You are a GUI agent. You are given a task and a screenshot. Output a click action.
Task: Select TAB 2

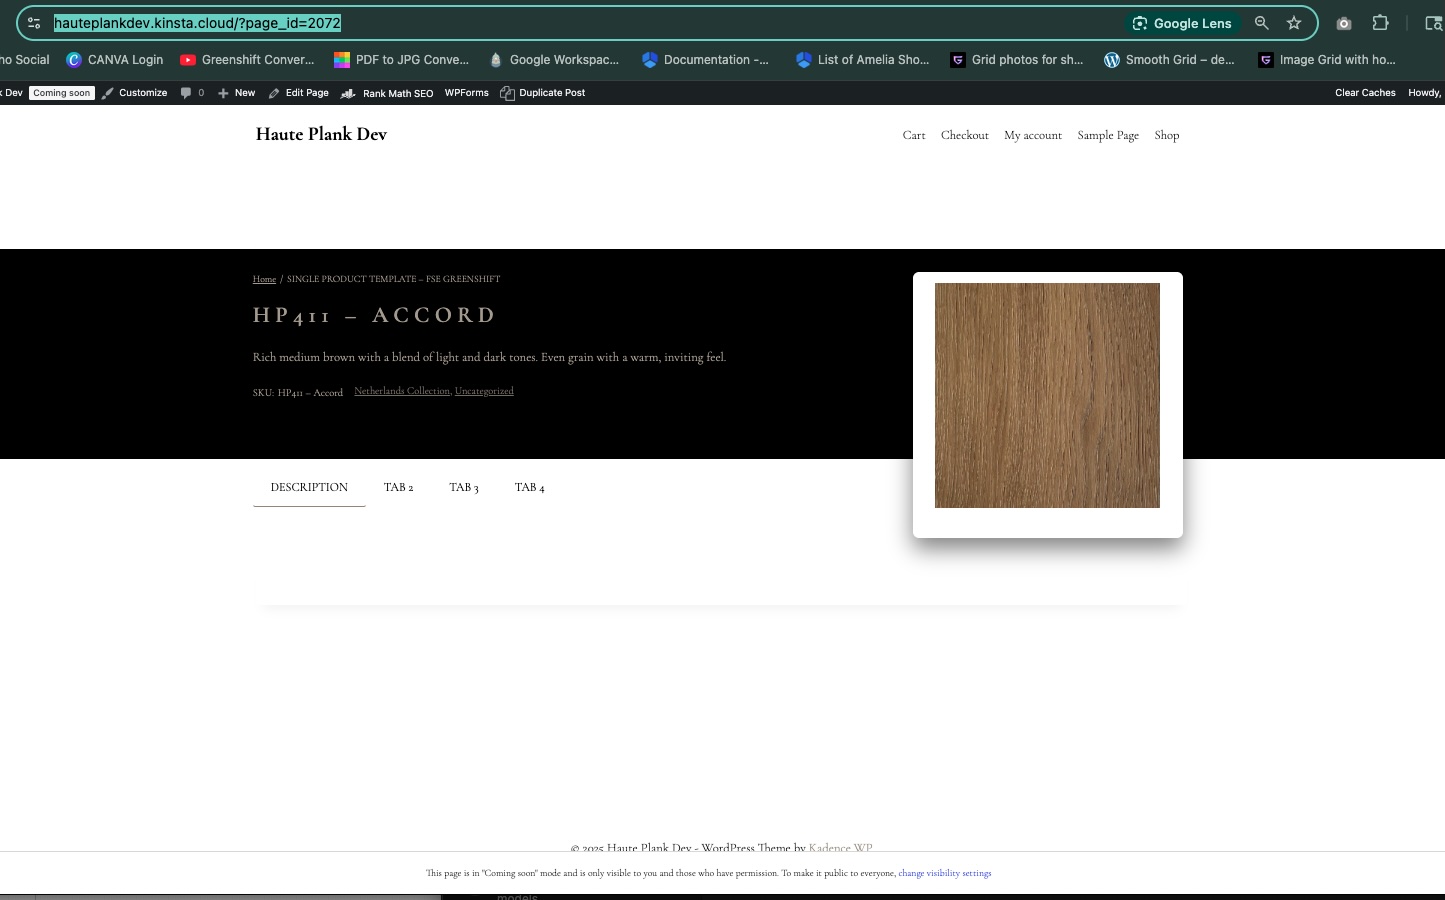pos(398,487)
